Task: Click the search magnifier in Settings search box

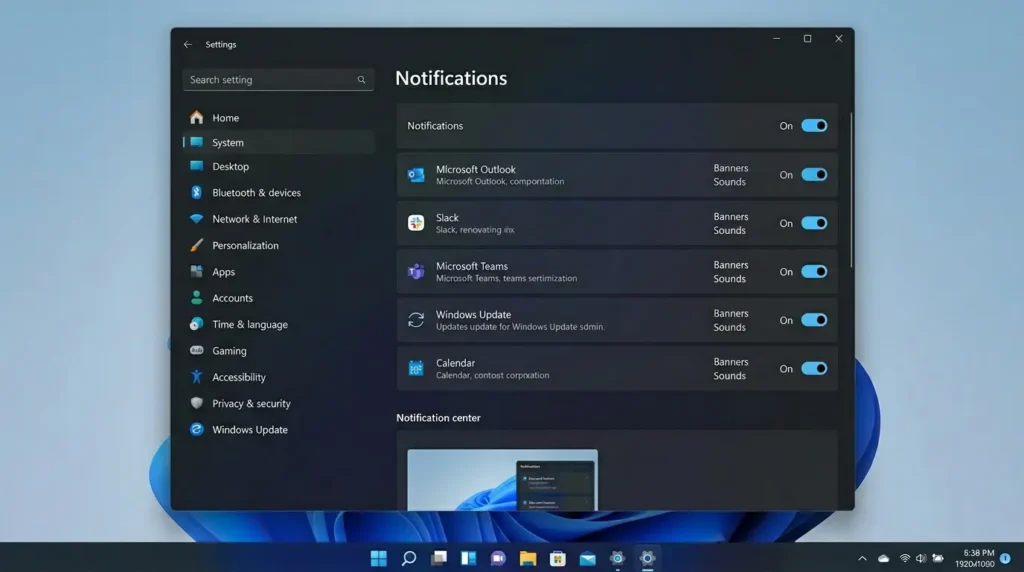Action: pos(361,80)
